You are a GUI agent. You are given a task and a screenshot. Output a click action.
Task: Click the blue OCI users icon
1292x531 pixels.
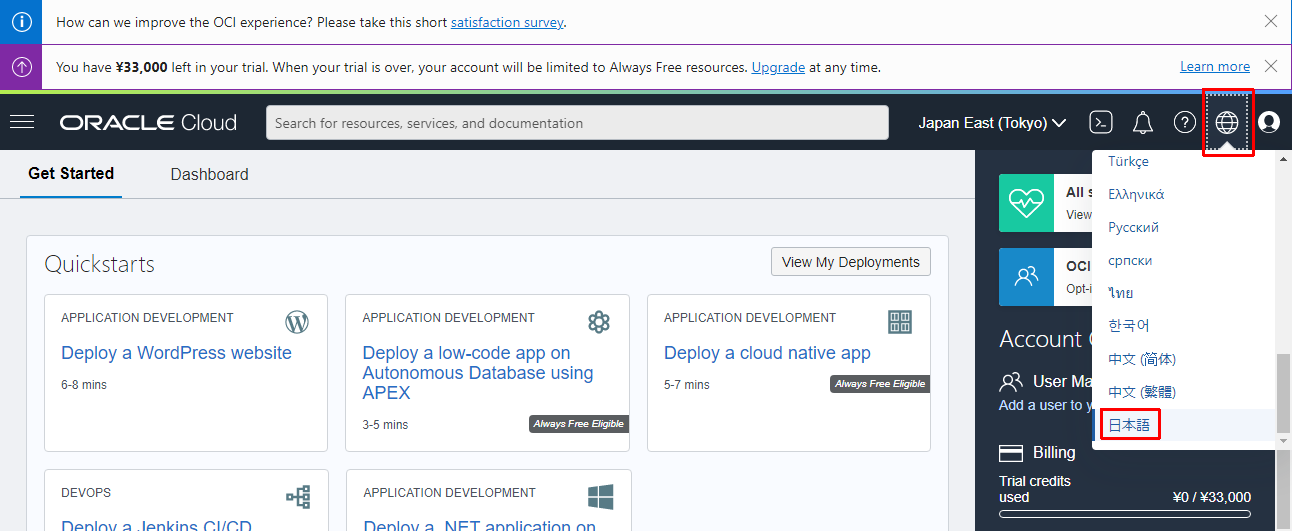point(1026,277)
